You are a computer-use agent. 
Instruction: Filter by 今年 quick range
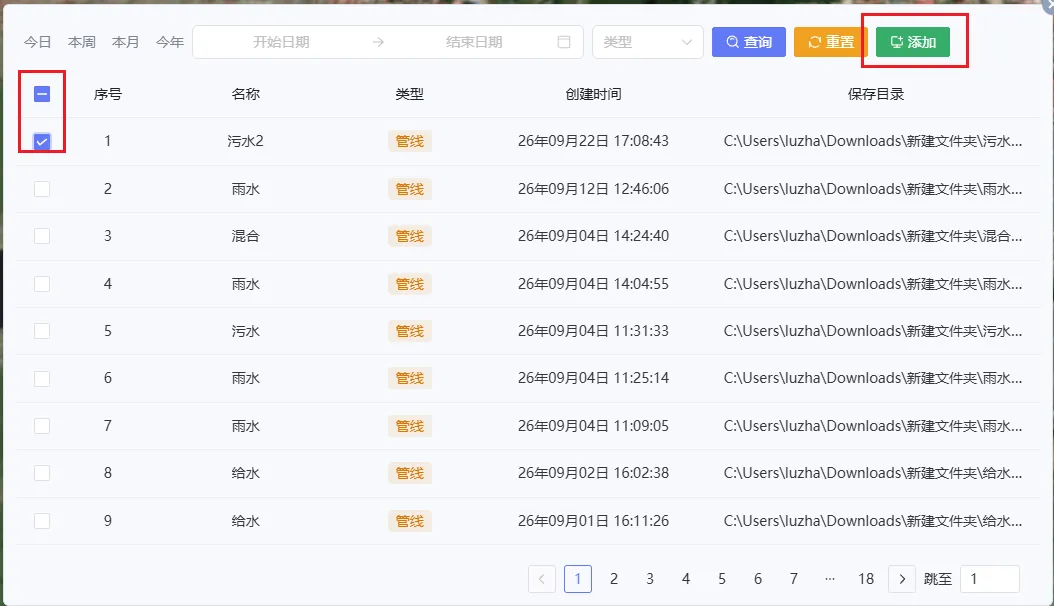(170, 42)
